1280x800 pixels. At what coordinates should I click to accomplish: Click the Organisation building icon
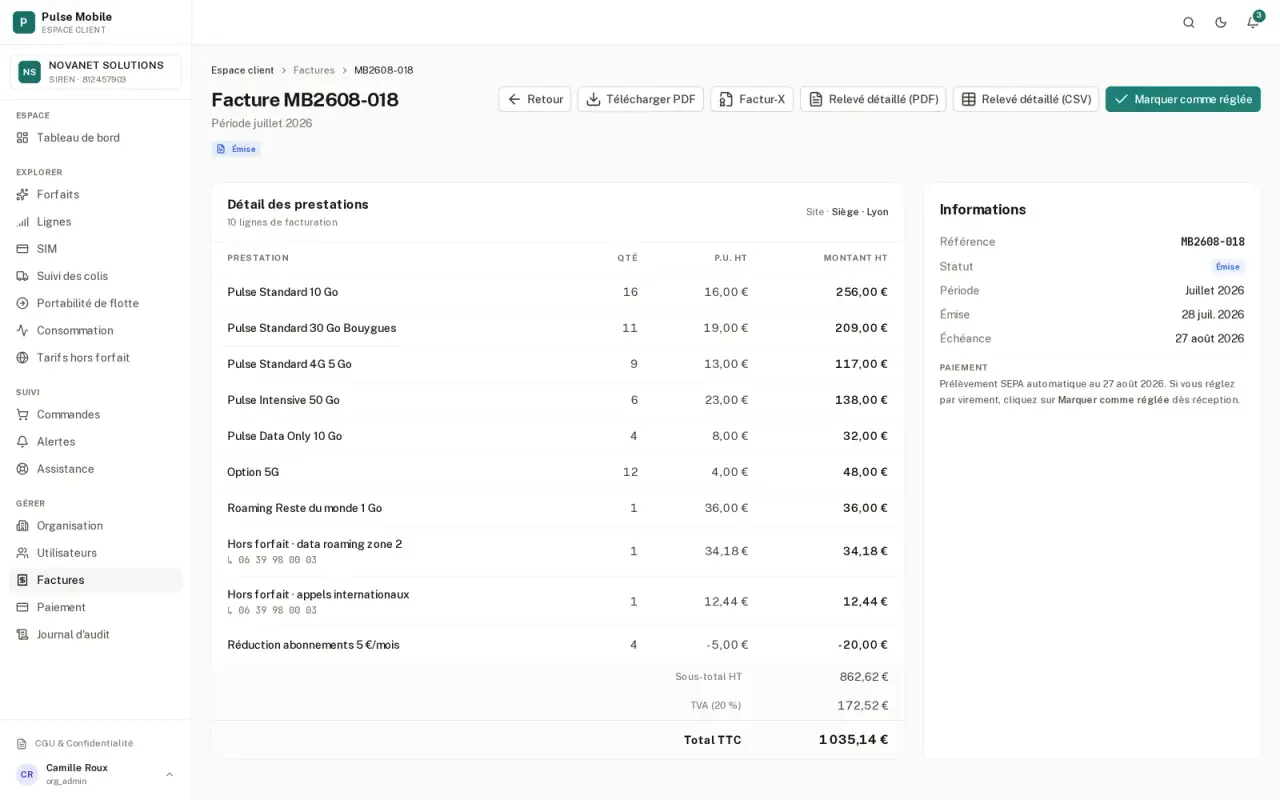(x=23, y=525)
